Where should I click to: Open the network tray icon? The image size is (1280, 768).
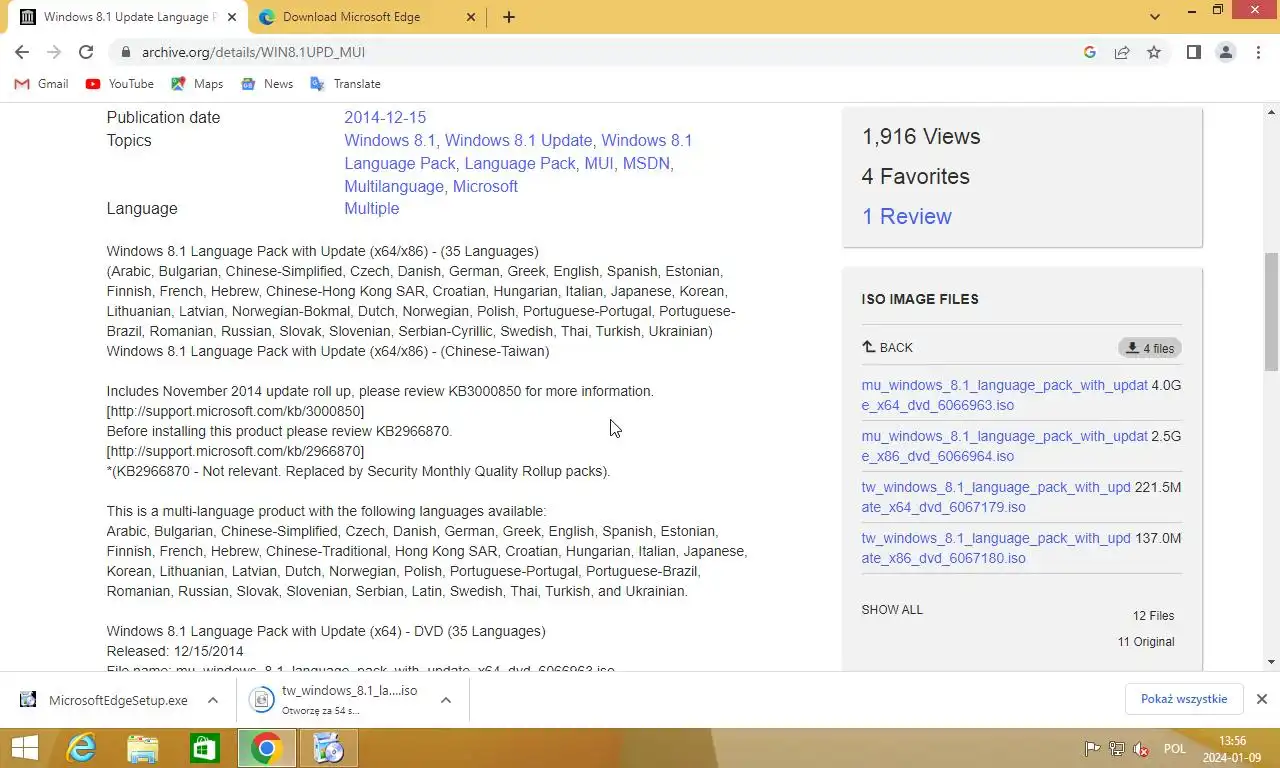point(1117,749)
